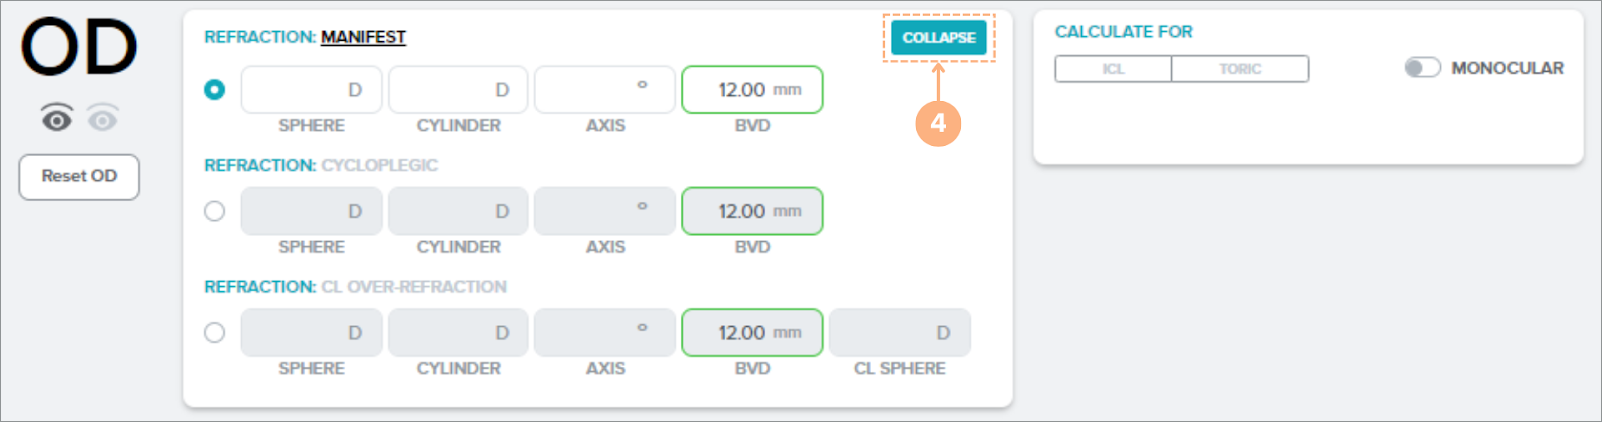Click the faded gray eye icon
Image resolution: width=1602 pixels, height=422 pixels.
click(x=103, y=119)
